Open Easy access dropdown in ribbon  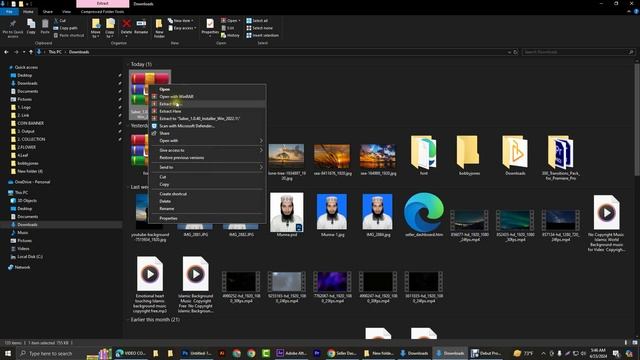tap(182, 28)
